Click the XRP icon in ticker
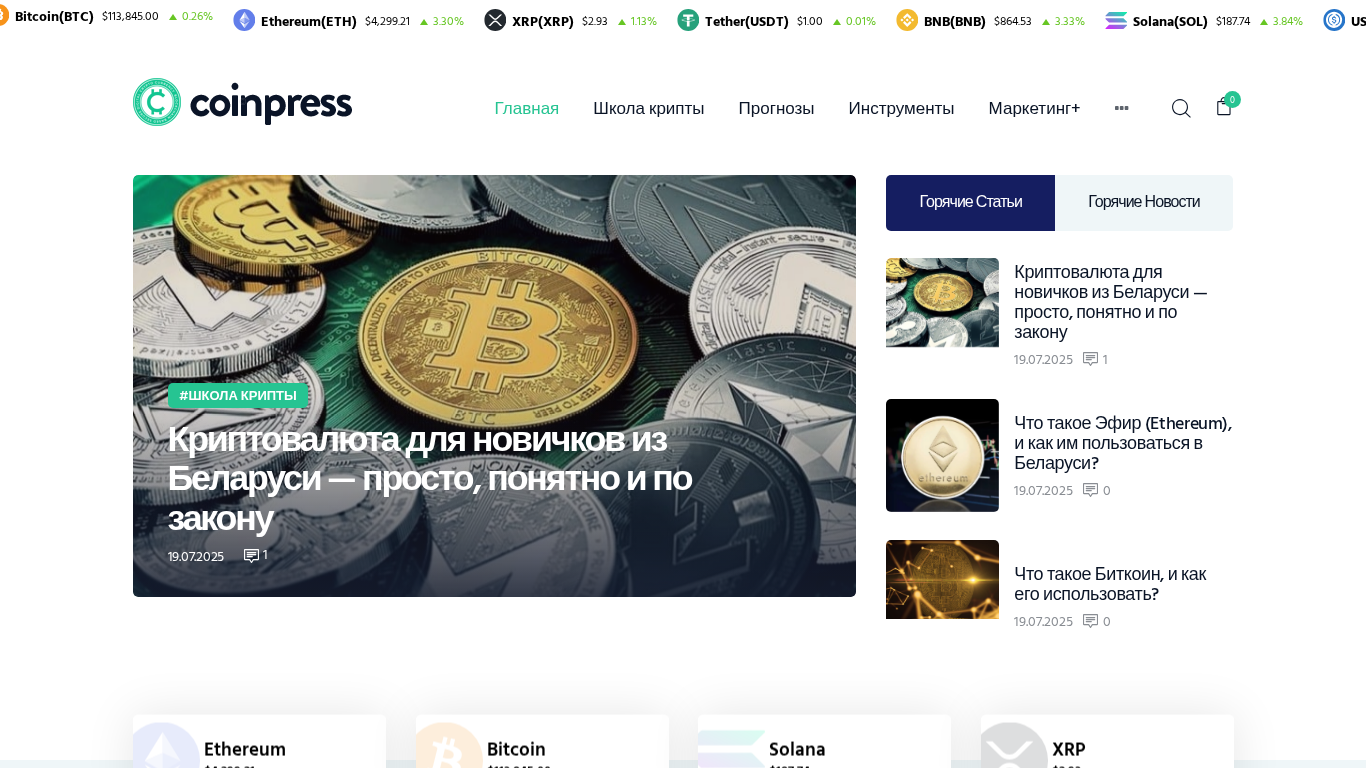1366x768 pixels. pos(495,20)
